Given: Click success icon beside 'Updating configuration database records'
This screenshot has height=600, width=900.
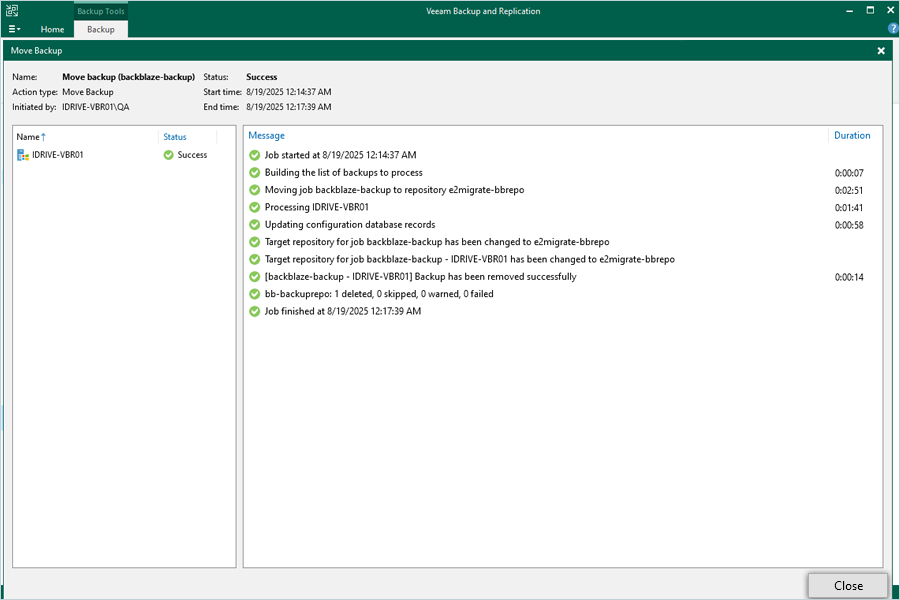Looking at the screenshot, I should [x=255, y=224].
